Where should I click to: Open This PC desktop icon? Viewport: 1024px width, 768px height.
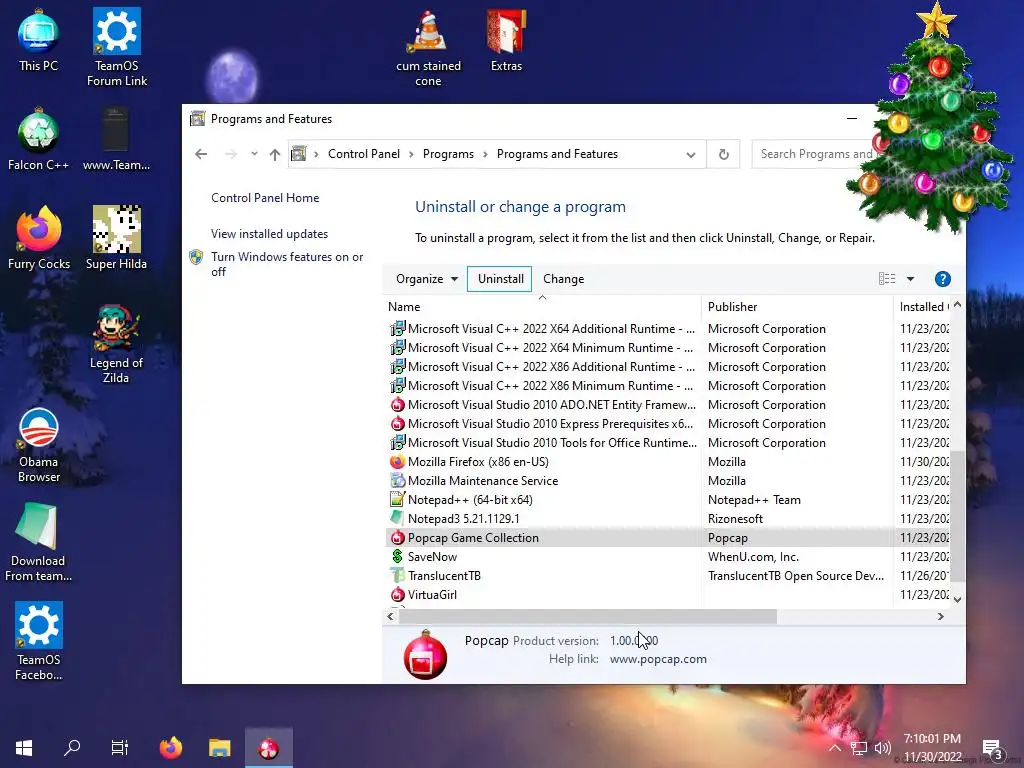pyautogui.click(x=39, y=40)
